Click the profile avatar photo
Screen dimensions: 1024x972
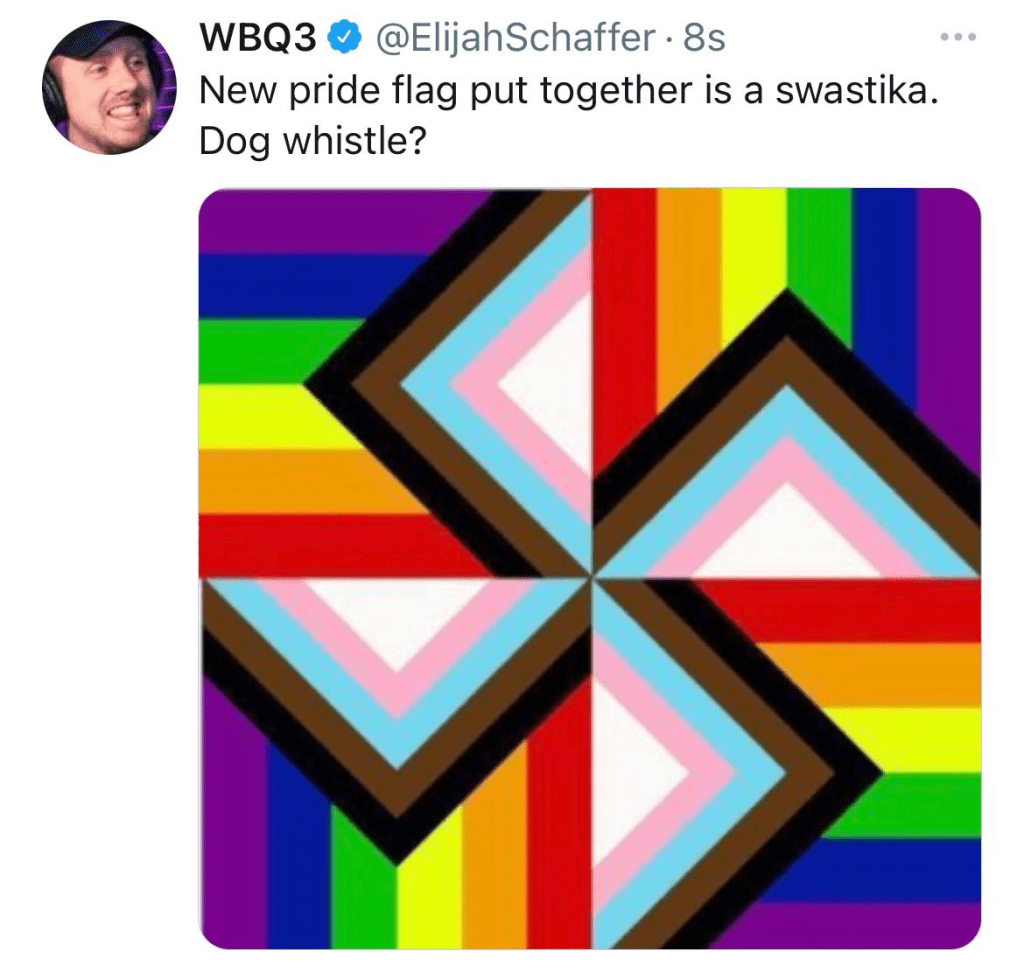(x=109, y=88)
